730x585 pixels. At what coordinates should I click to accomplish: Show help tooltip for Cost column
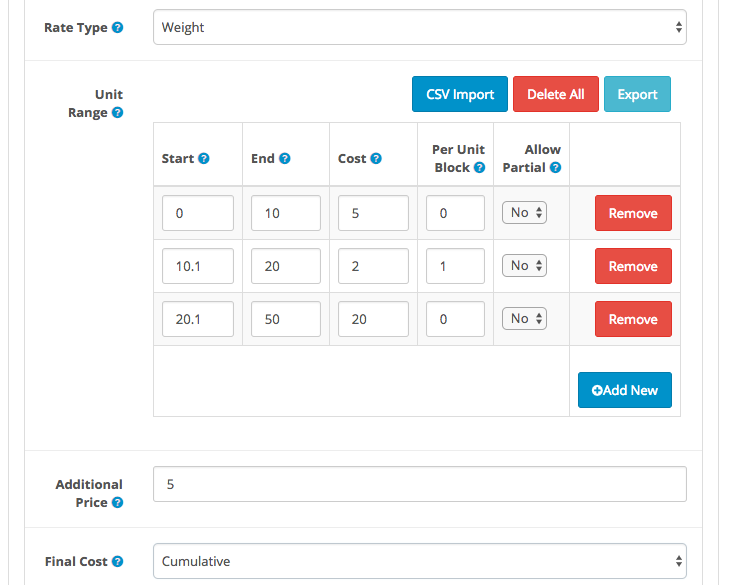(376, 159)
